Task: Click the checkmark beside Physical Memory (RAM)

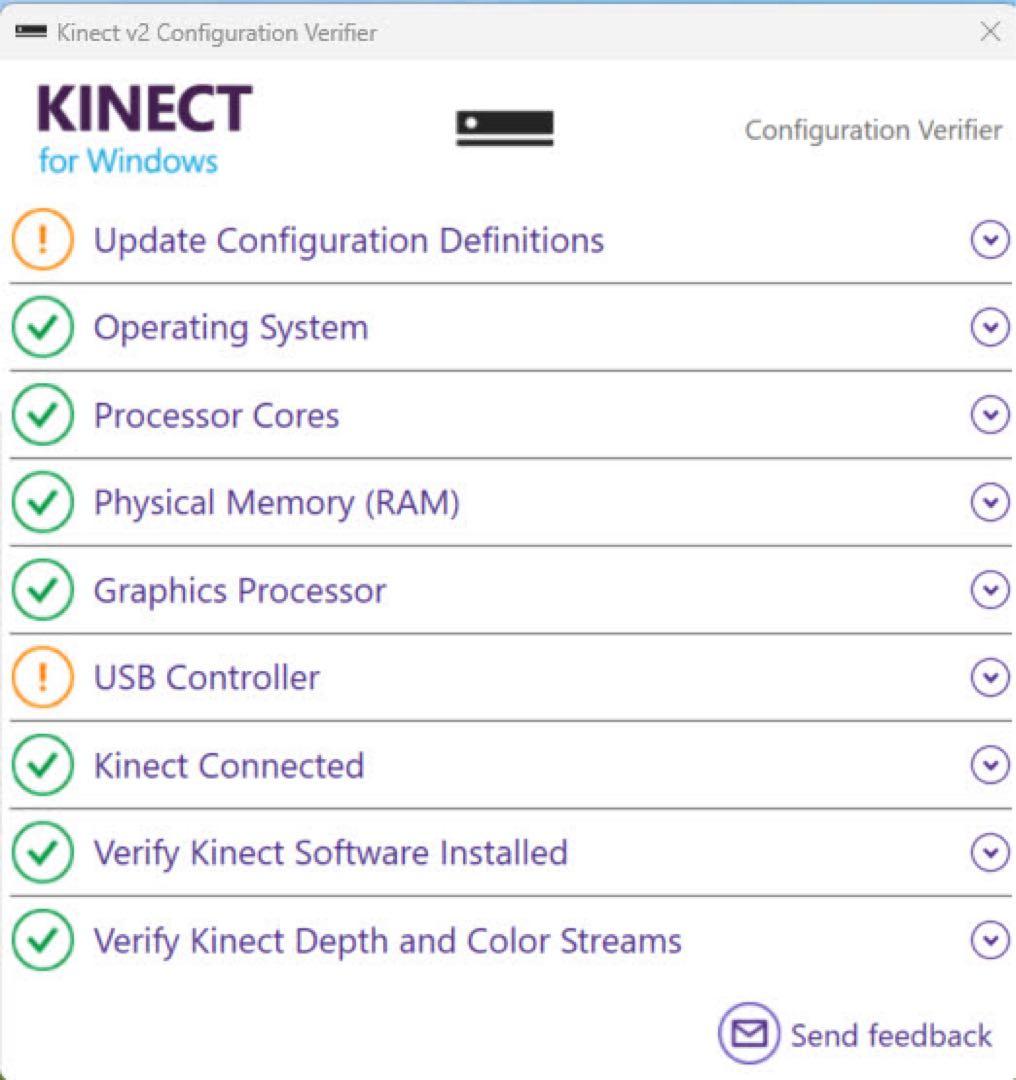Action: tap(42, 503)
